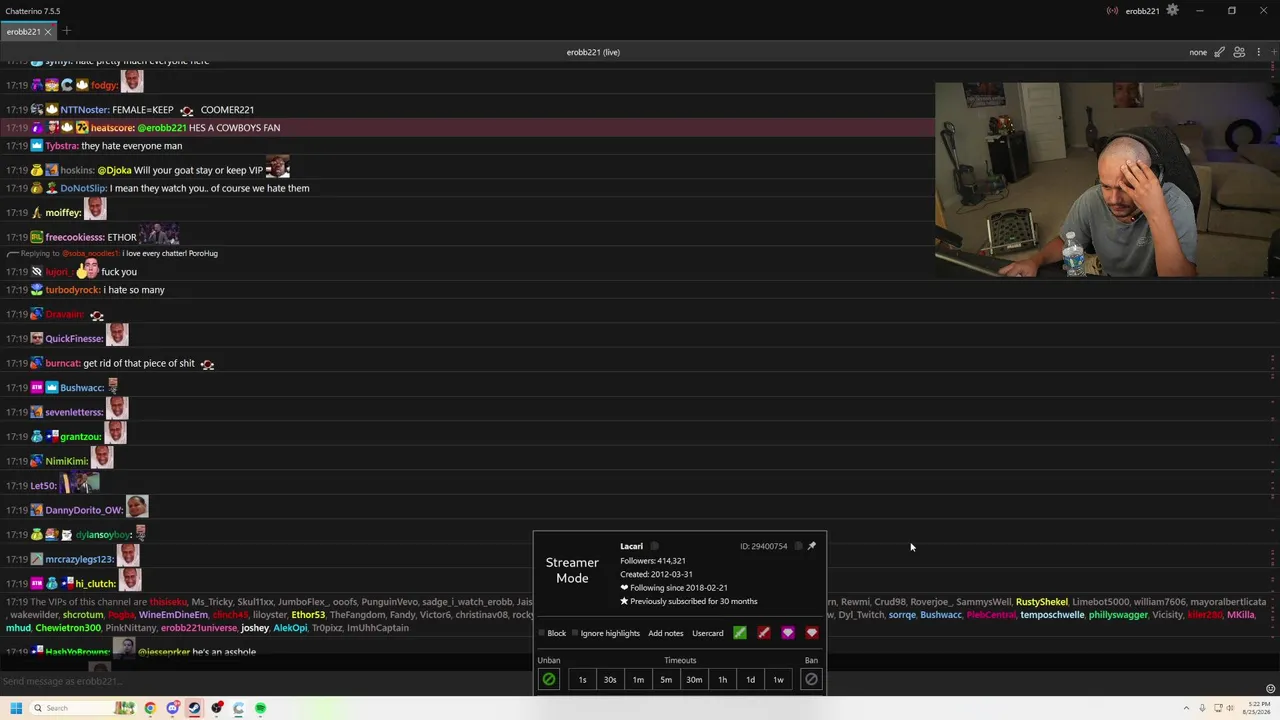Apply 30m timeout to Lacari
Screen dimensions: 1280x720
click(x=694, y=680)
